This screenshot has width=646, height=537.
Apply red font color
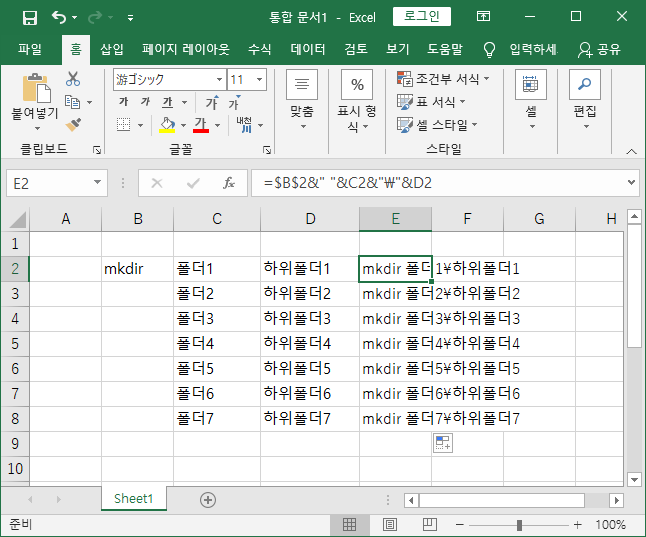click(x=201, y=124)
